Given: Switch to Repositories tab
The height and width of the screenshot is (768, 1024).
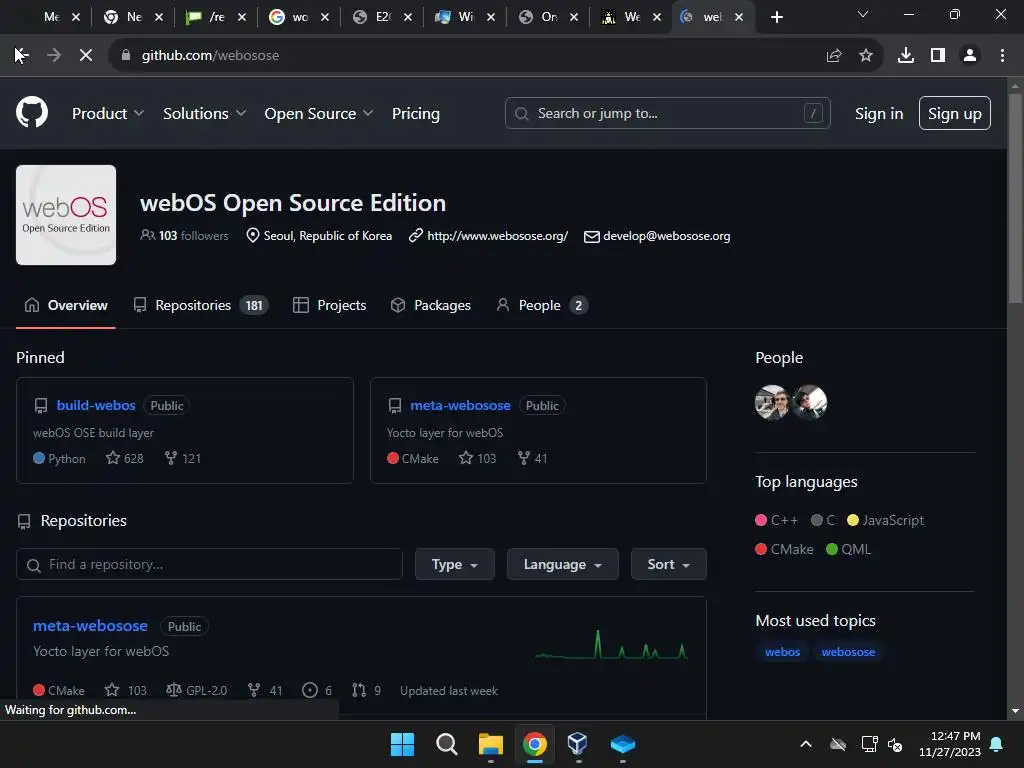Looking at the screenshot, I should (x=200, y=305).
